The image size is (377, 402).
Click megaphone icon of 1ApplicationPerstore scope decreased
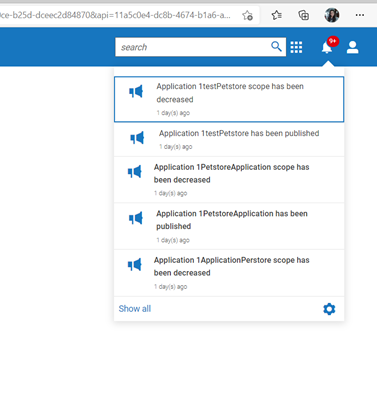pyautogui.click(x=135, y=265)
